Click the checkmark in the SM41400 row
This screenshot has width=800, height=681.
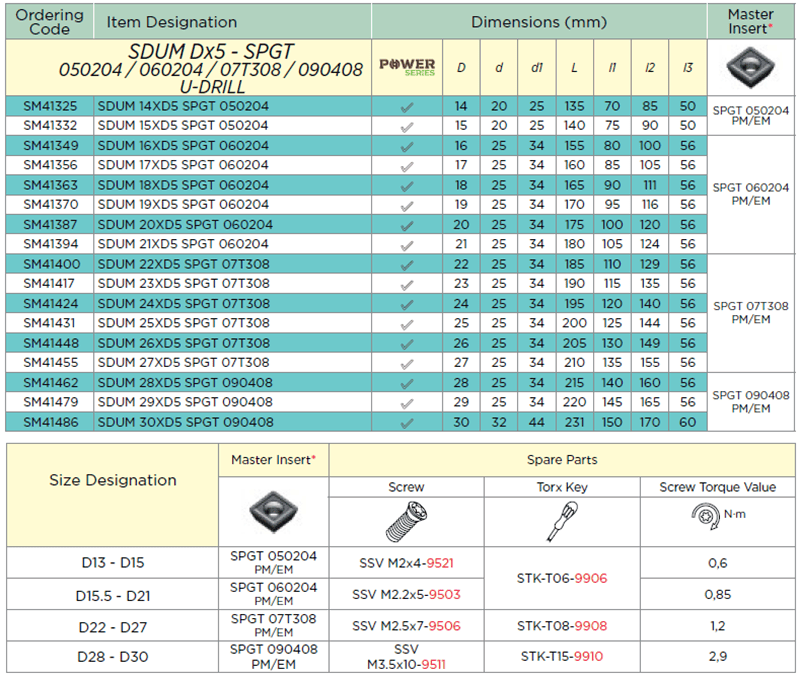tap(407, 266)
